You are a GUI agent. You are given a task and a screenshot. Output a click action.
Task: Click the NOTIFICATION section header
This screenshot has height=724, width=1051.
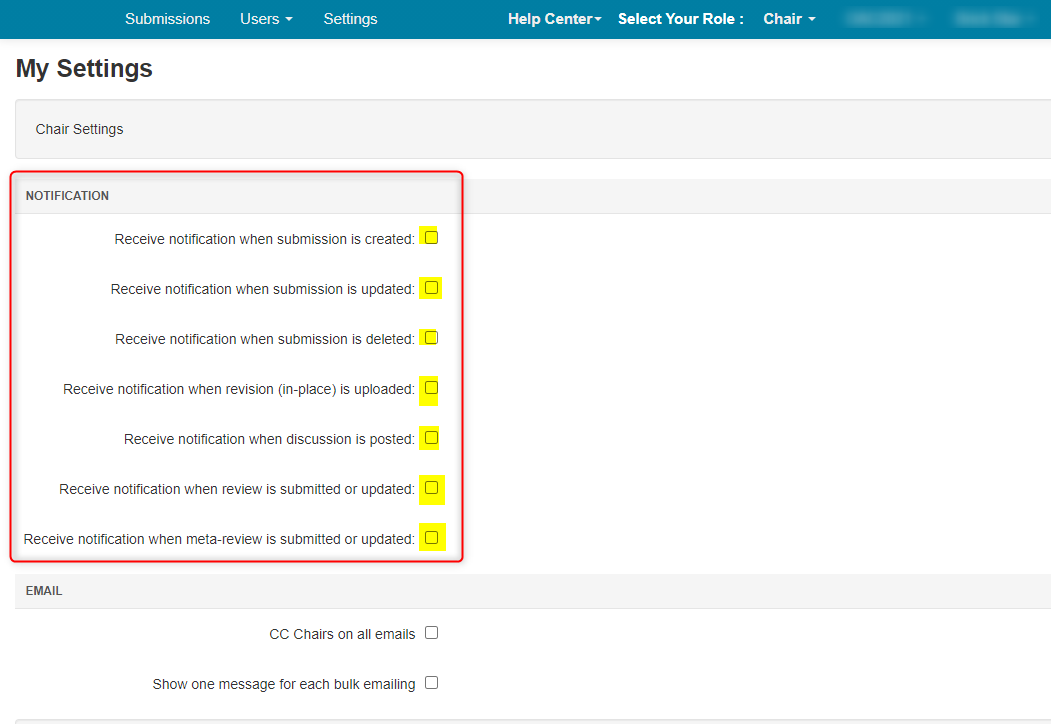[67, 196]
